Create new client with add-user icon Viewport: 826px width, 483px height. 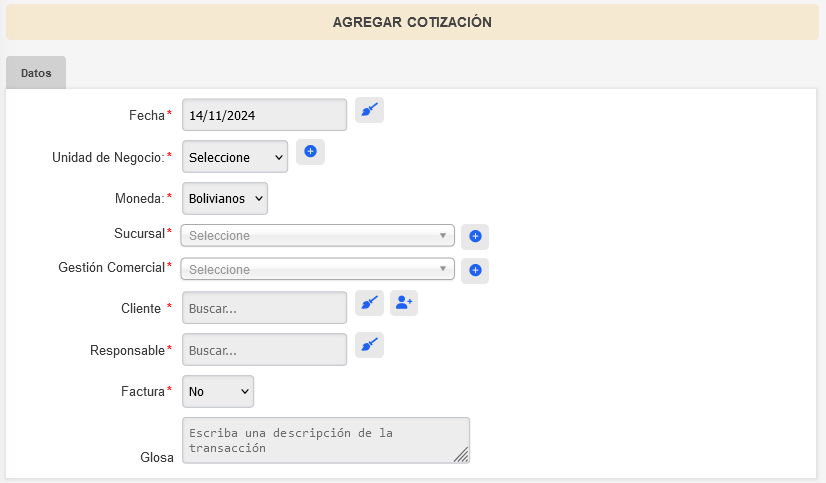tap(404, 303)
